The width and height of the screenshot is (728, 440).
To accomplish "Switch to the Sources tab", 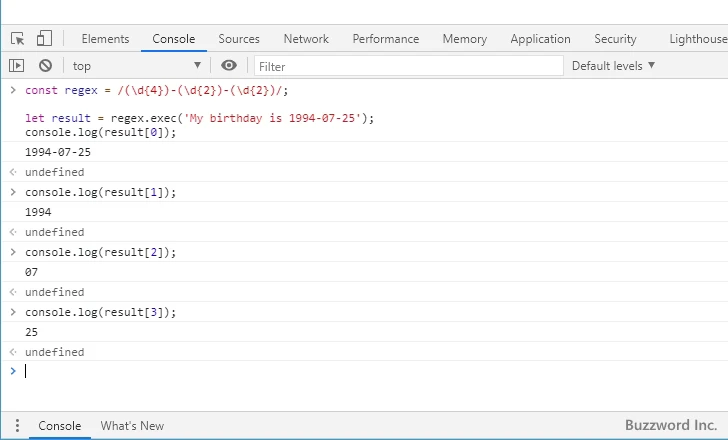I will 239,39.
